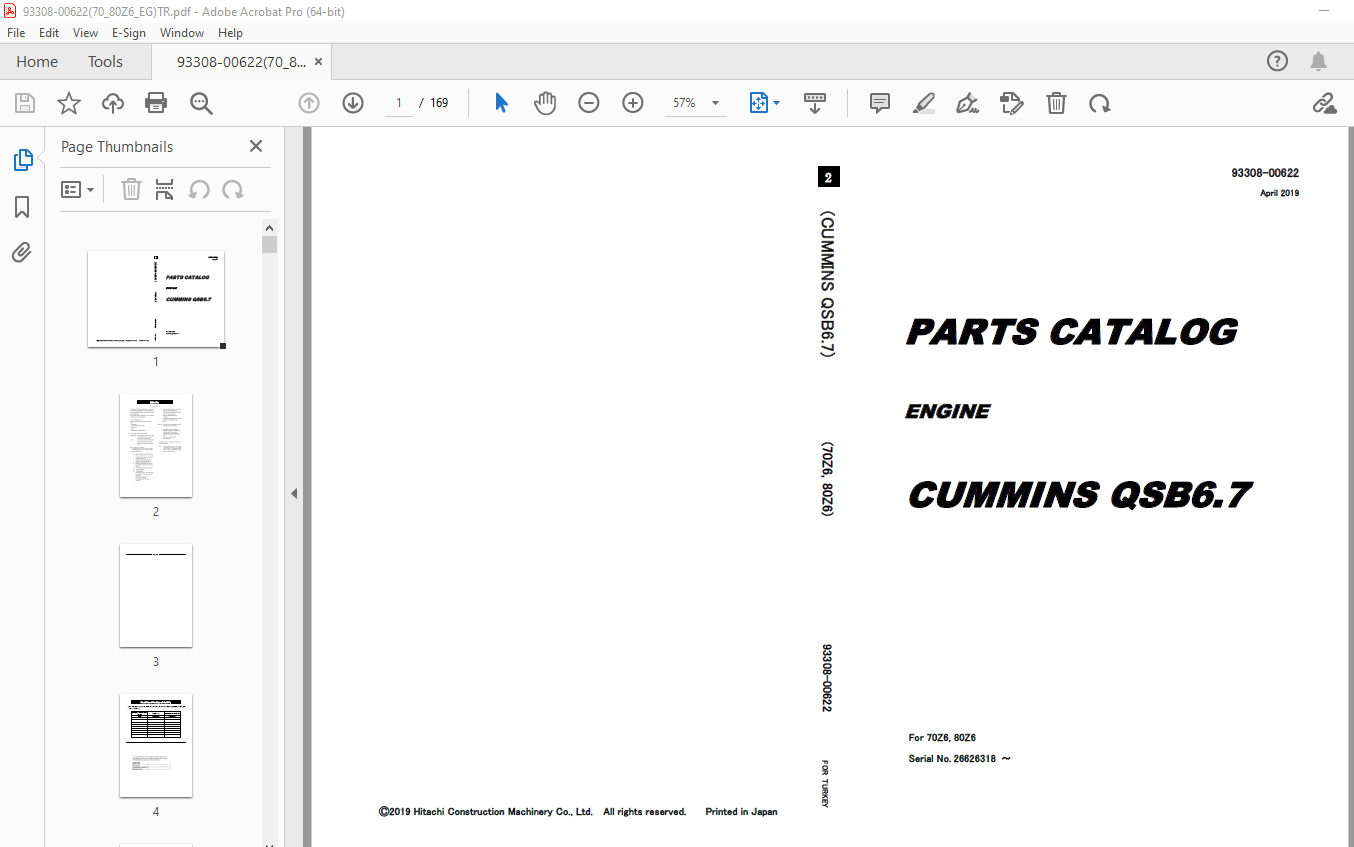Viewport: 1354px width, 847px height.
Task: Open the zoom percentage dropdown
Action: point(715,103)
